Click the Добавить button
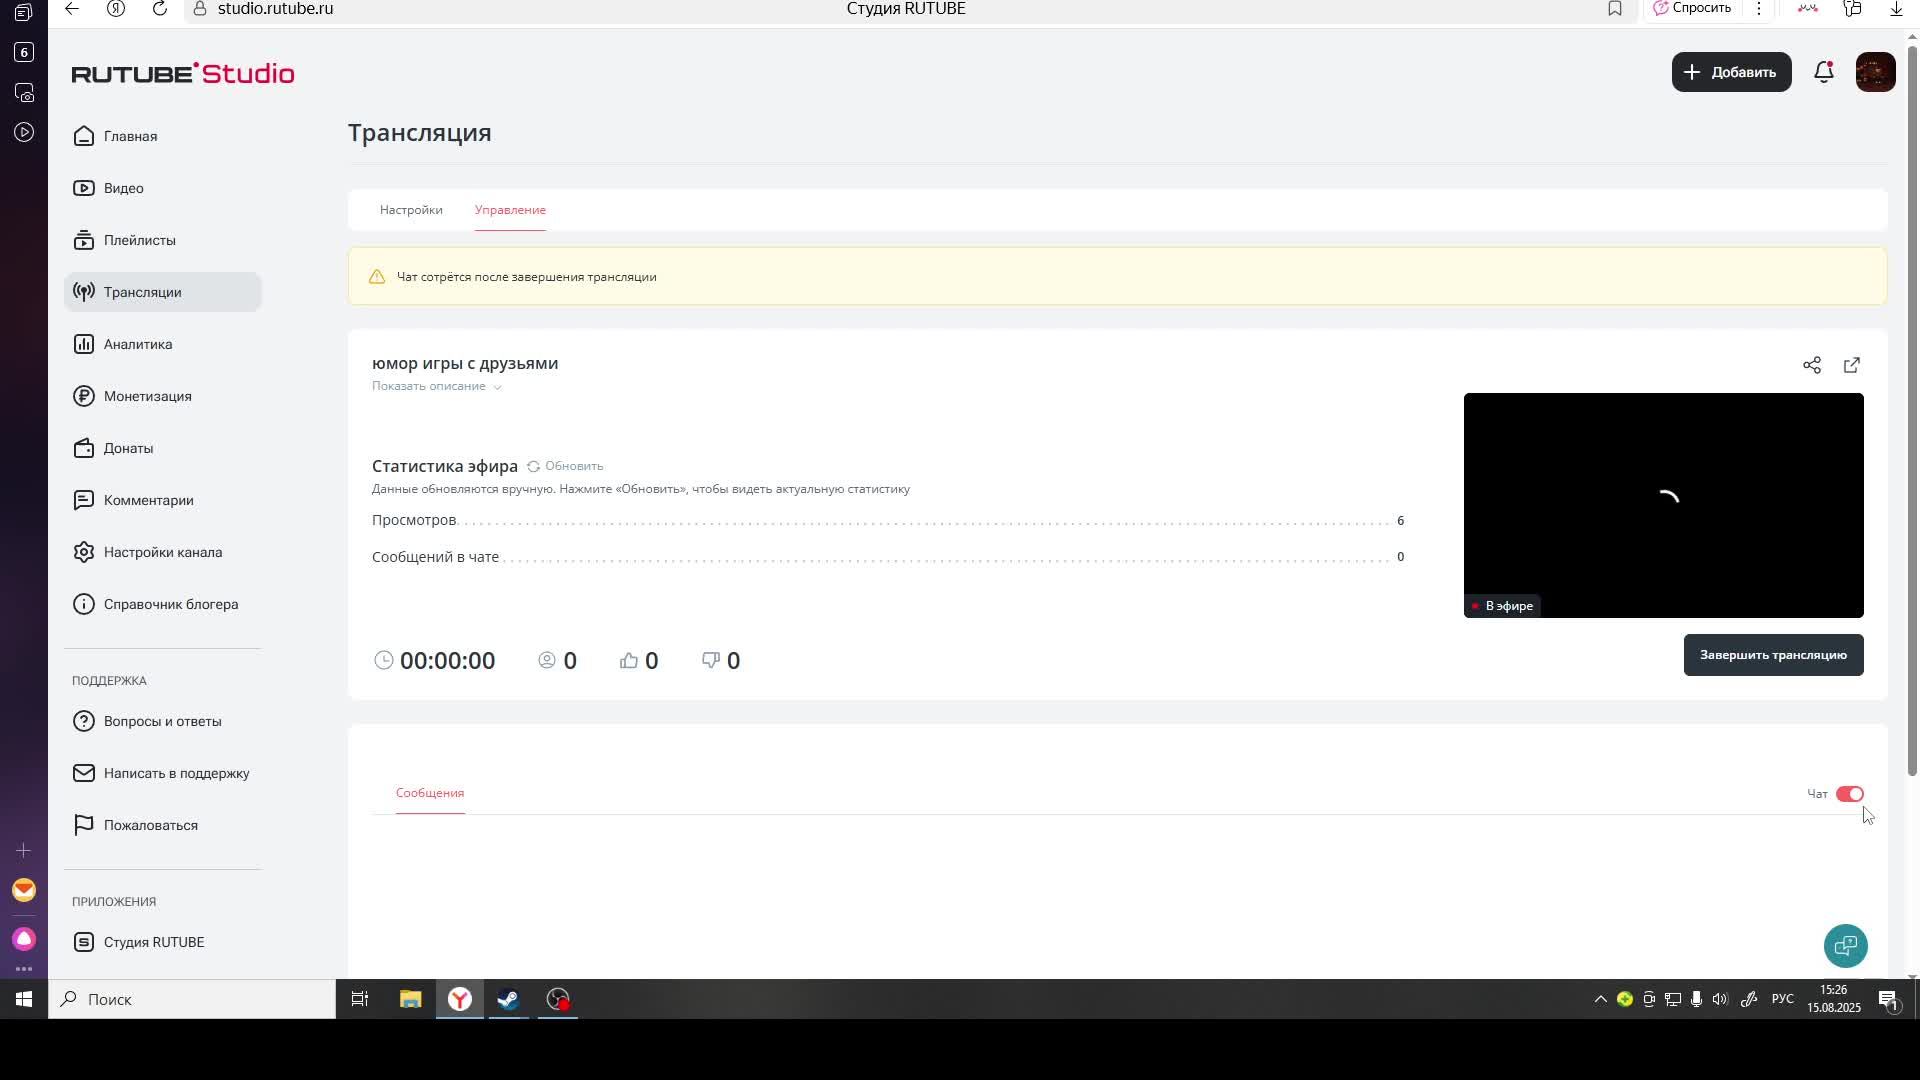Viewport: 1920px width, 1080px height. 1731,72
